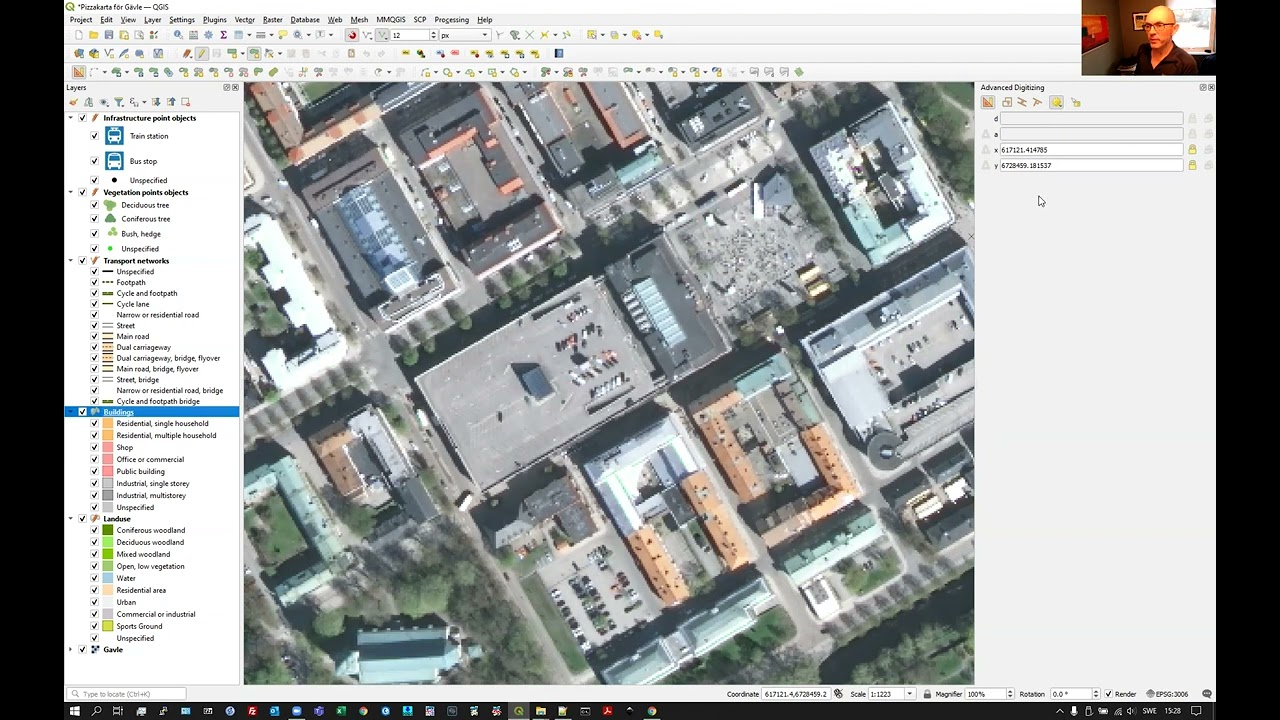
Task: Open the Plugins menu
Action: (x=214, y=20)
